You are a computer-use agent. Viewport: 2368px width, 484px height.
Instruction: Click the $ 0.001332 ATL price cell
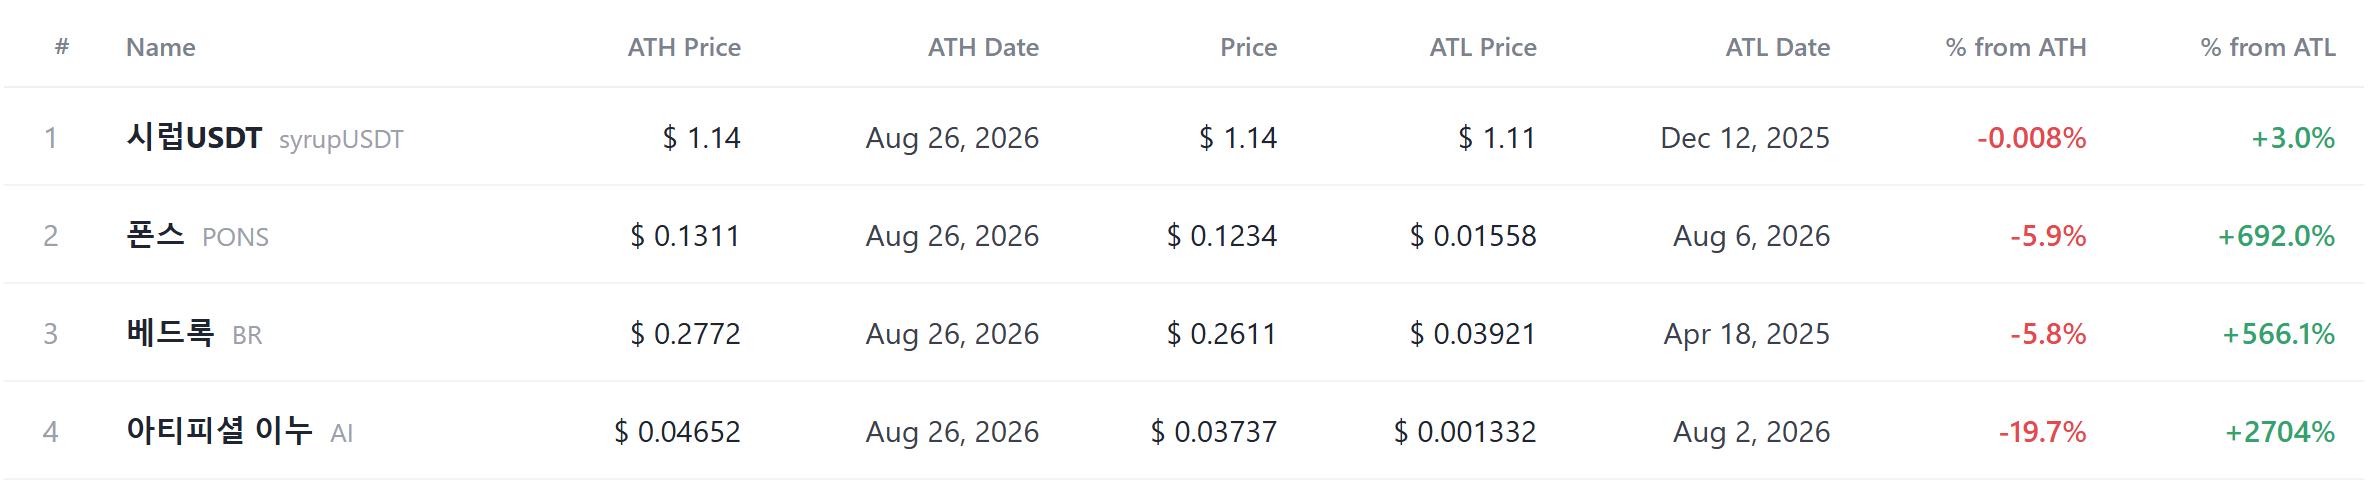coord(1465,432)
